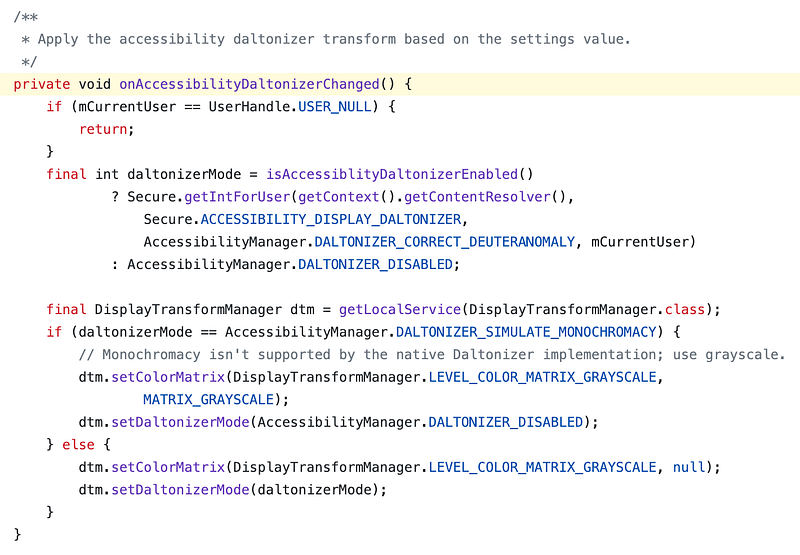Click the Monochromacy comment line
Screen dimensions: 800x555
point(432,355)
